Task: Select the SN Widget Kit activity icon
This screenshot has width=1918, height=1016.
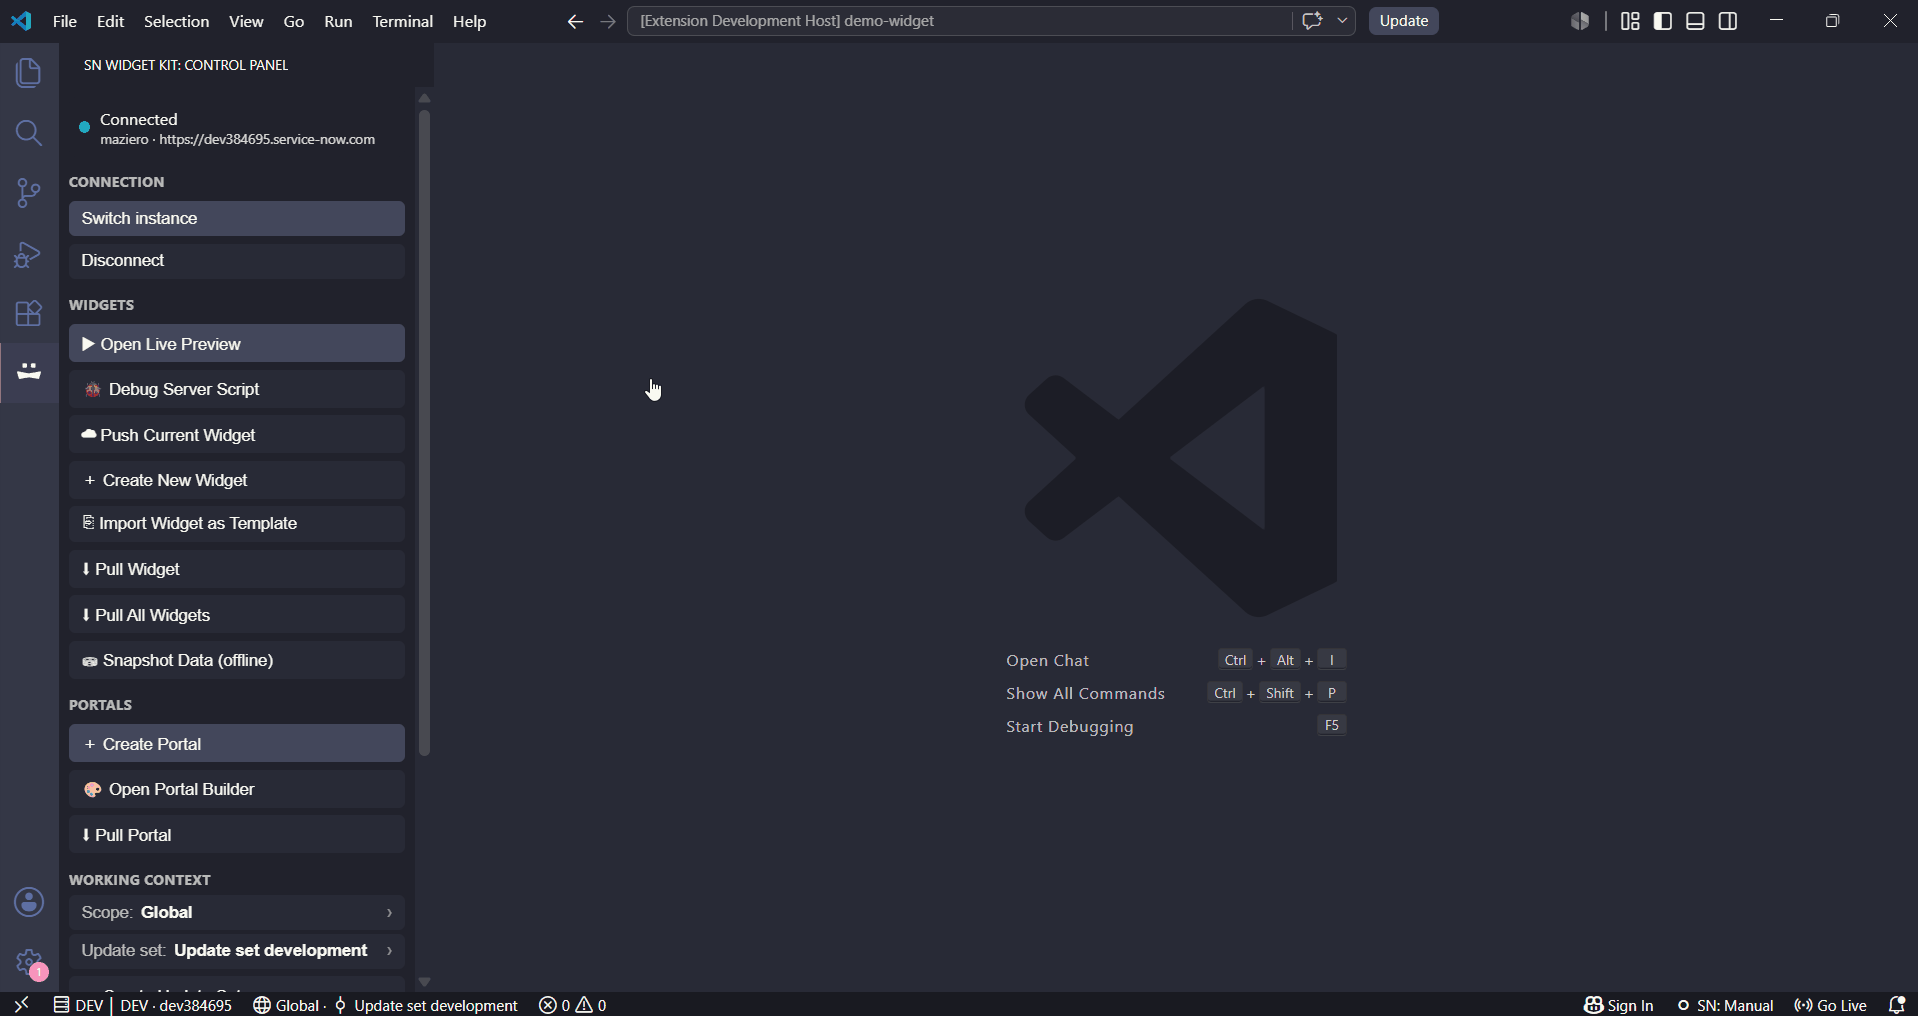Action: click(29, 371)
